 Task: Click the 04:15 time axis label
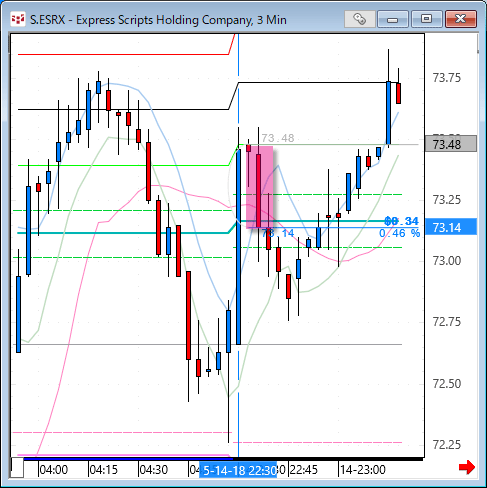click(x=104, y=470)
